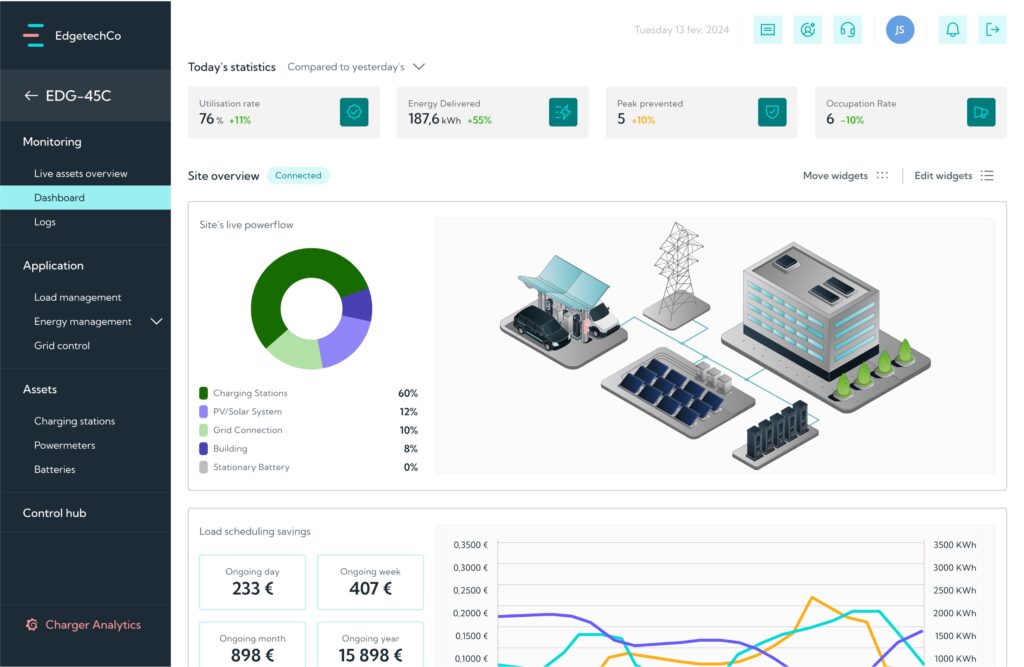Go back using the EDG-45C arrow

pyautogui.click(x=31, y=96)
